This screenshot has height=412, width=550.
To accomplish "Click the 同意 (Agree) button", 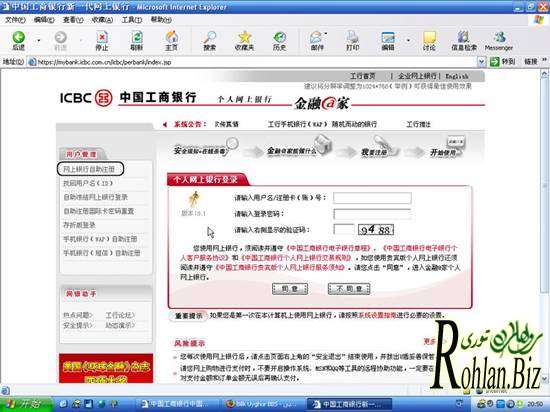I will [290, 289].
